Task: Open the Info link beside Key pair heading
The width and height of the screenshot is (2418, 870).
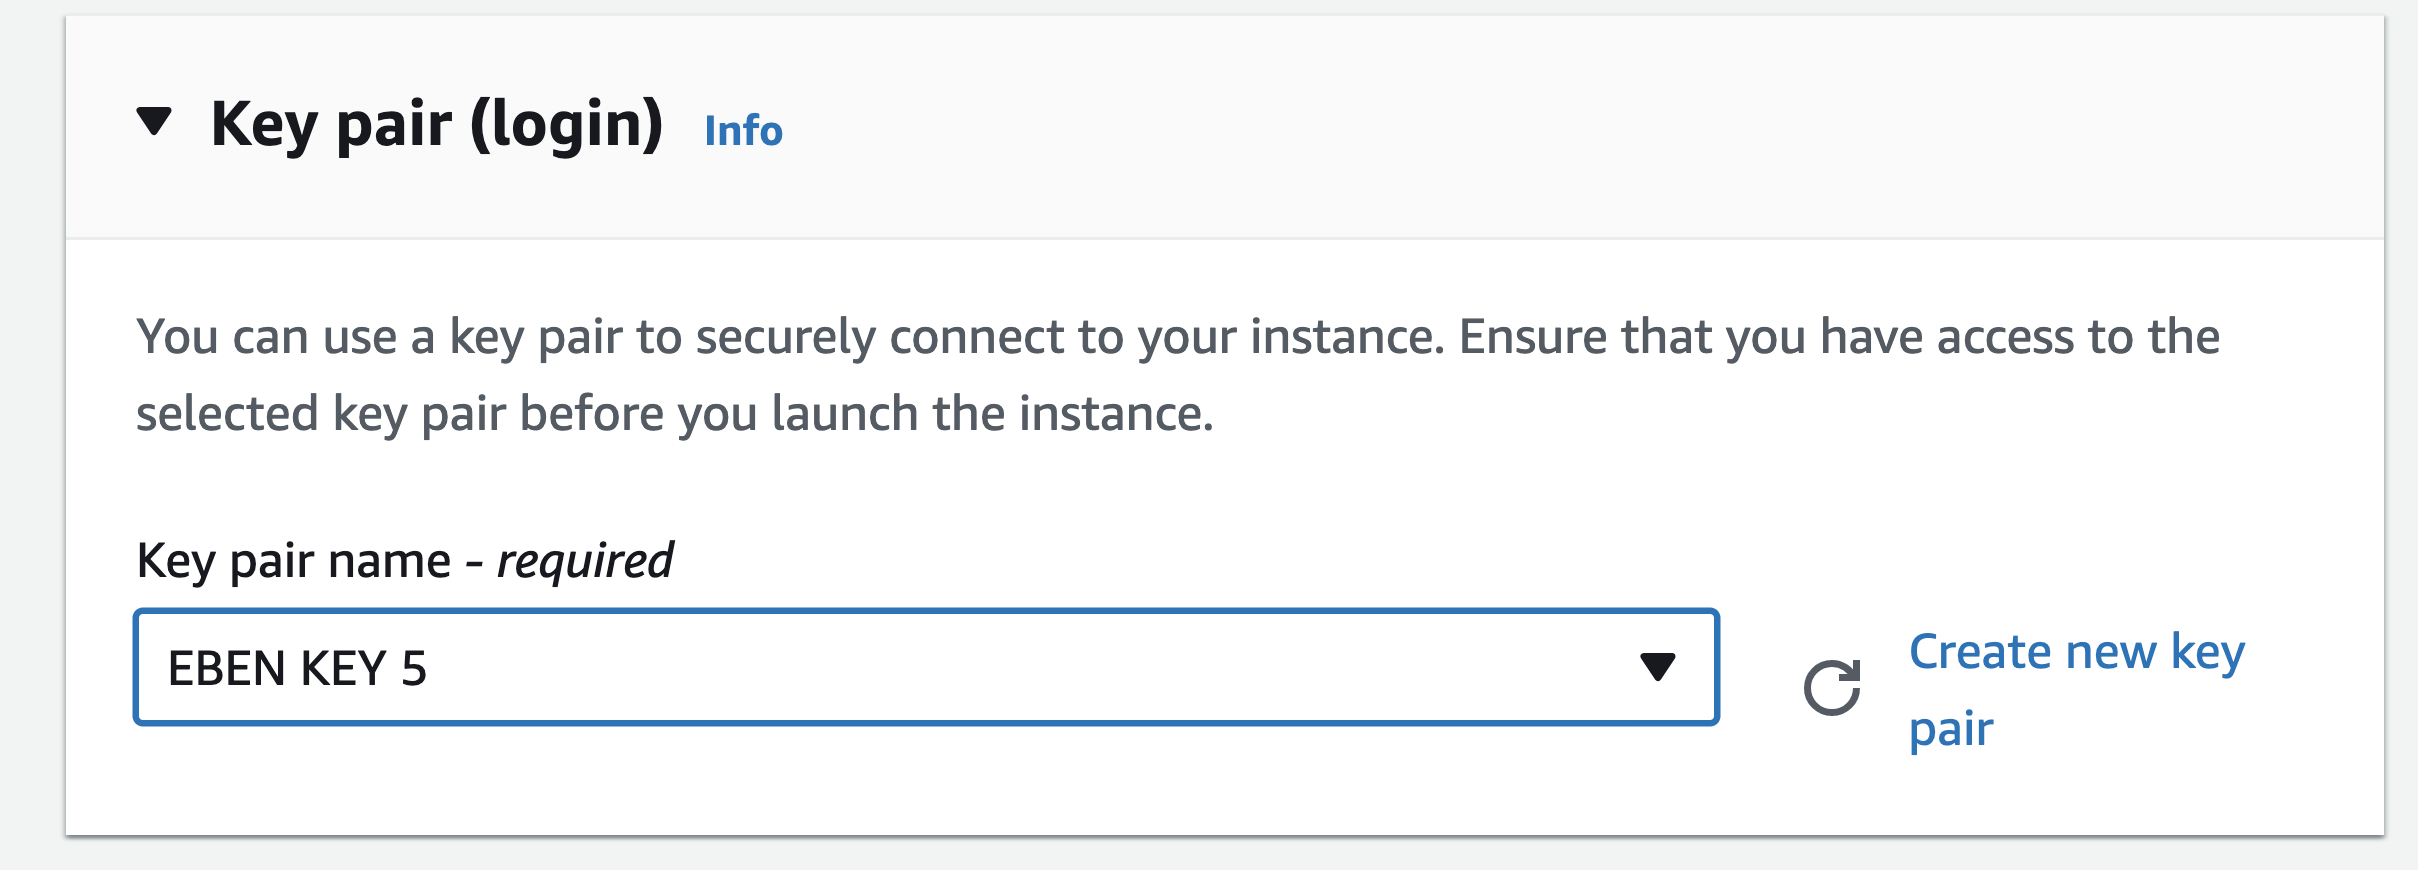Action: (743, 131)
